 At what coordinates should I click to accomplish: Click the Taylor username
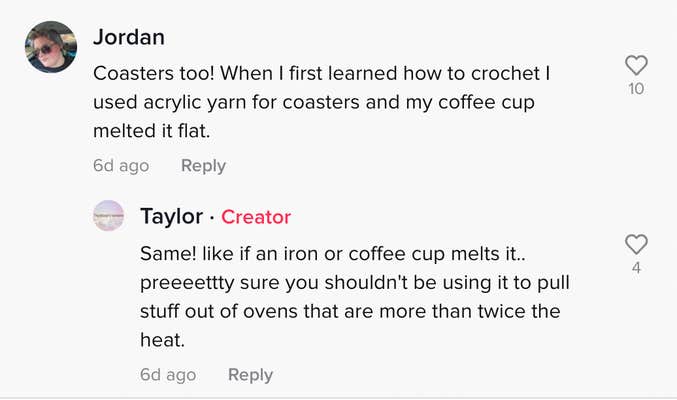click(x=172, y=217)
